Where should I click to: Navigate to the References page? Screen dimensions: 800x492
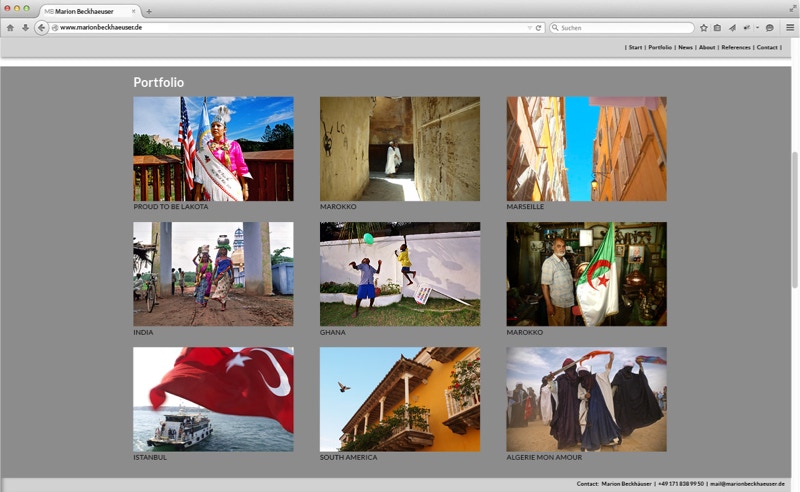coord(735,47)
